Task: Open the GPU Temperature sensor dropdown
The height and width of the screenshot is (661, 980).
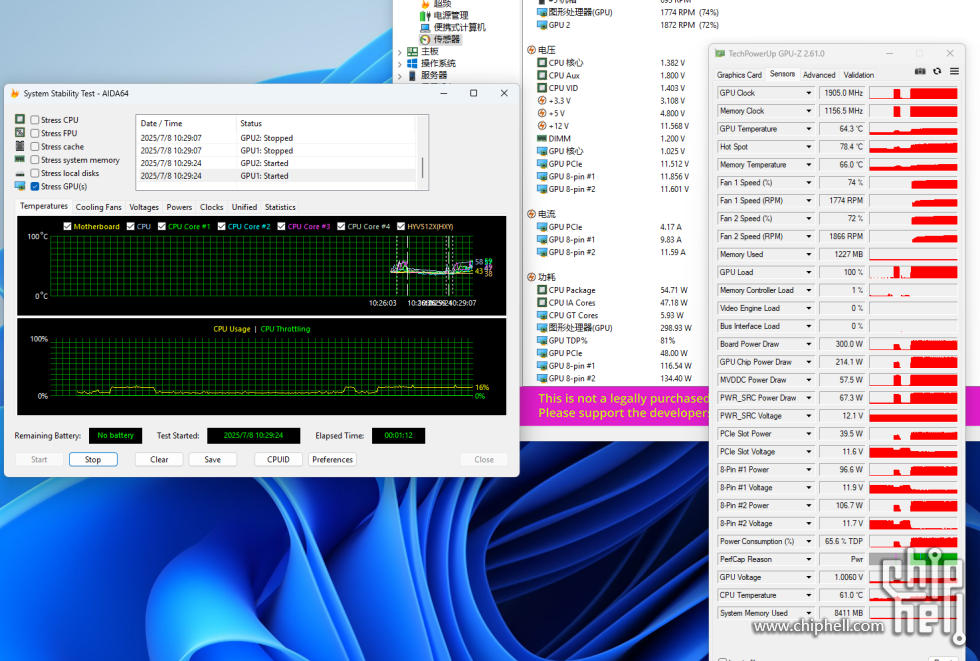Action: 809,129
